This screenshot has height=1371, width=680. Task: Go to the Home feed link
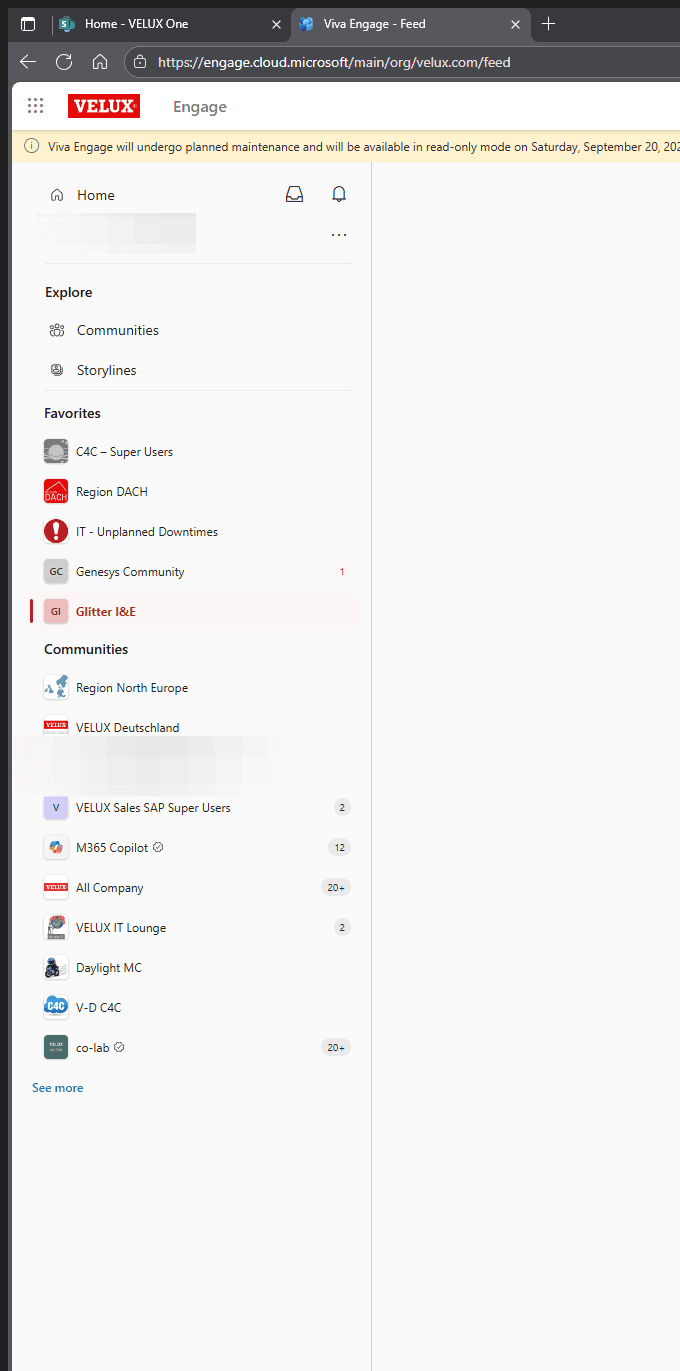tap(96, 195)
